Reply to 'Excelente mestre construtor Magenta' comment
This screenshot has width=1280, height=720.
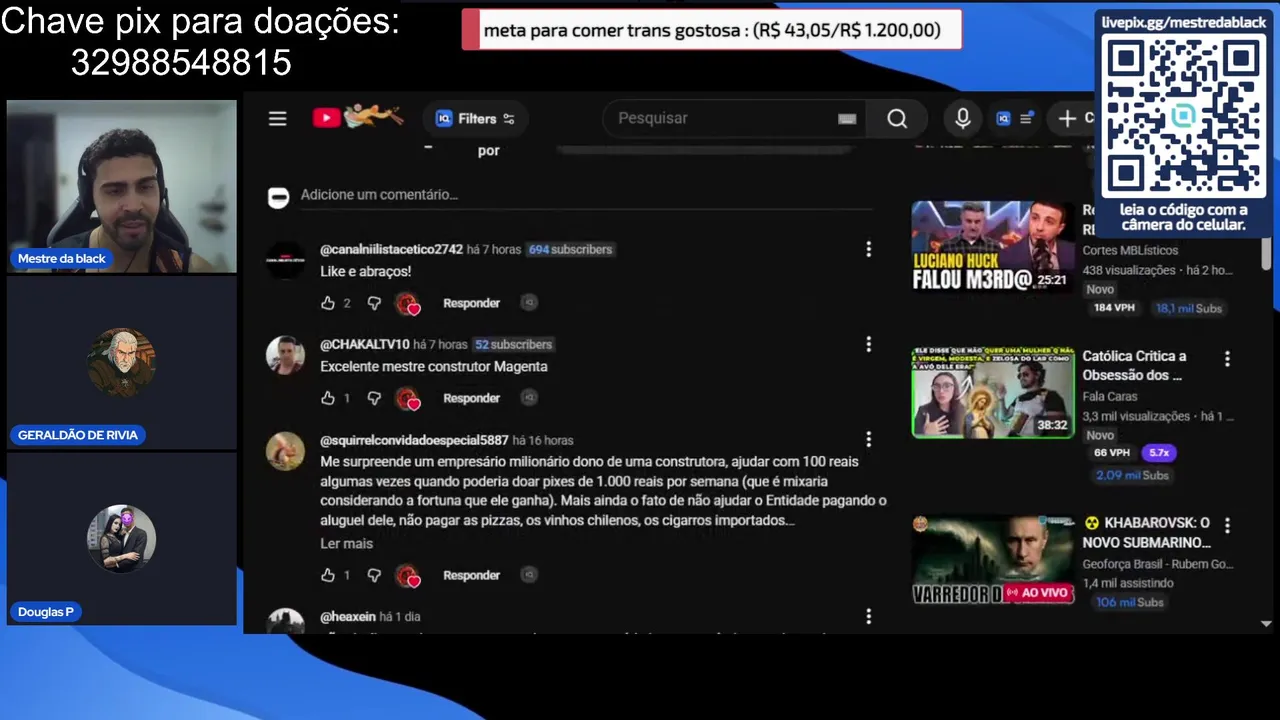471,398
